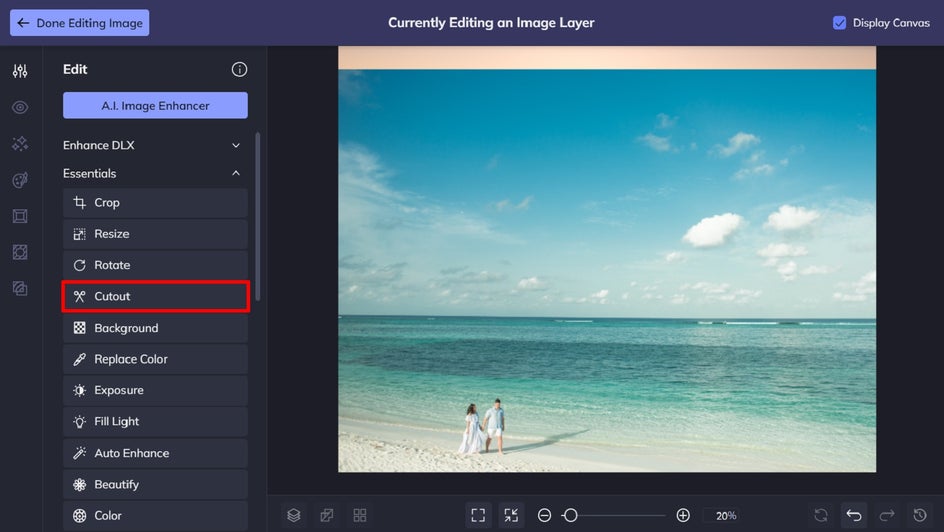Click Done Editing Image

(x=79, y=23)
